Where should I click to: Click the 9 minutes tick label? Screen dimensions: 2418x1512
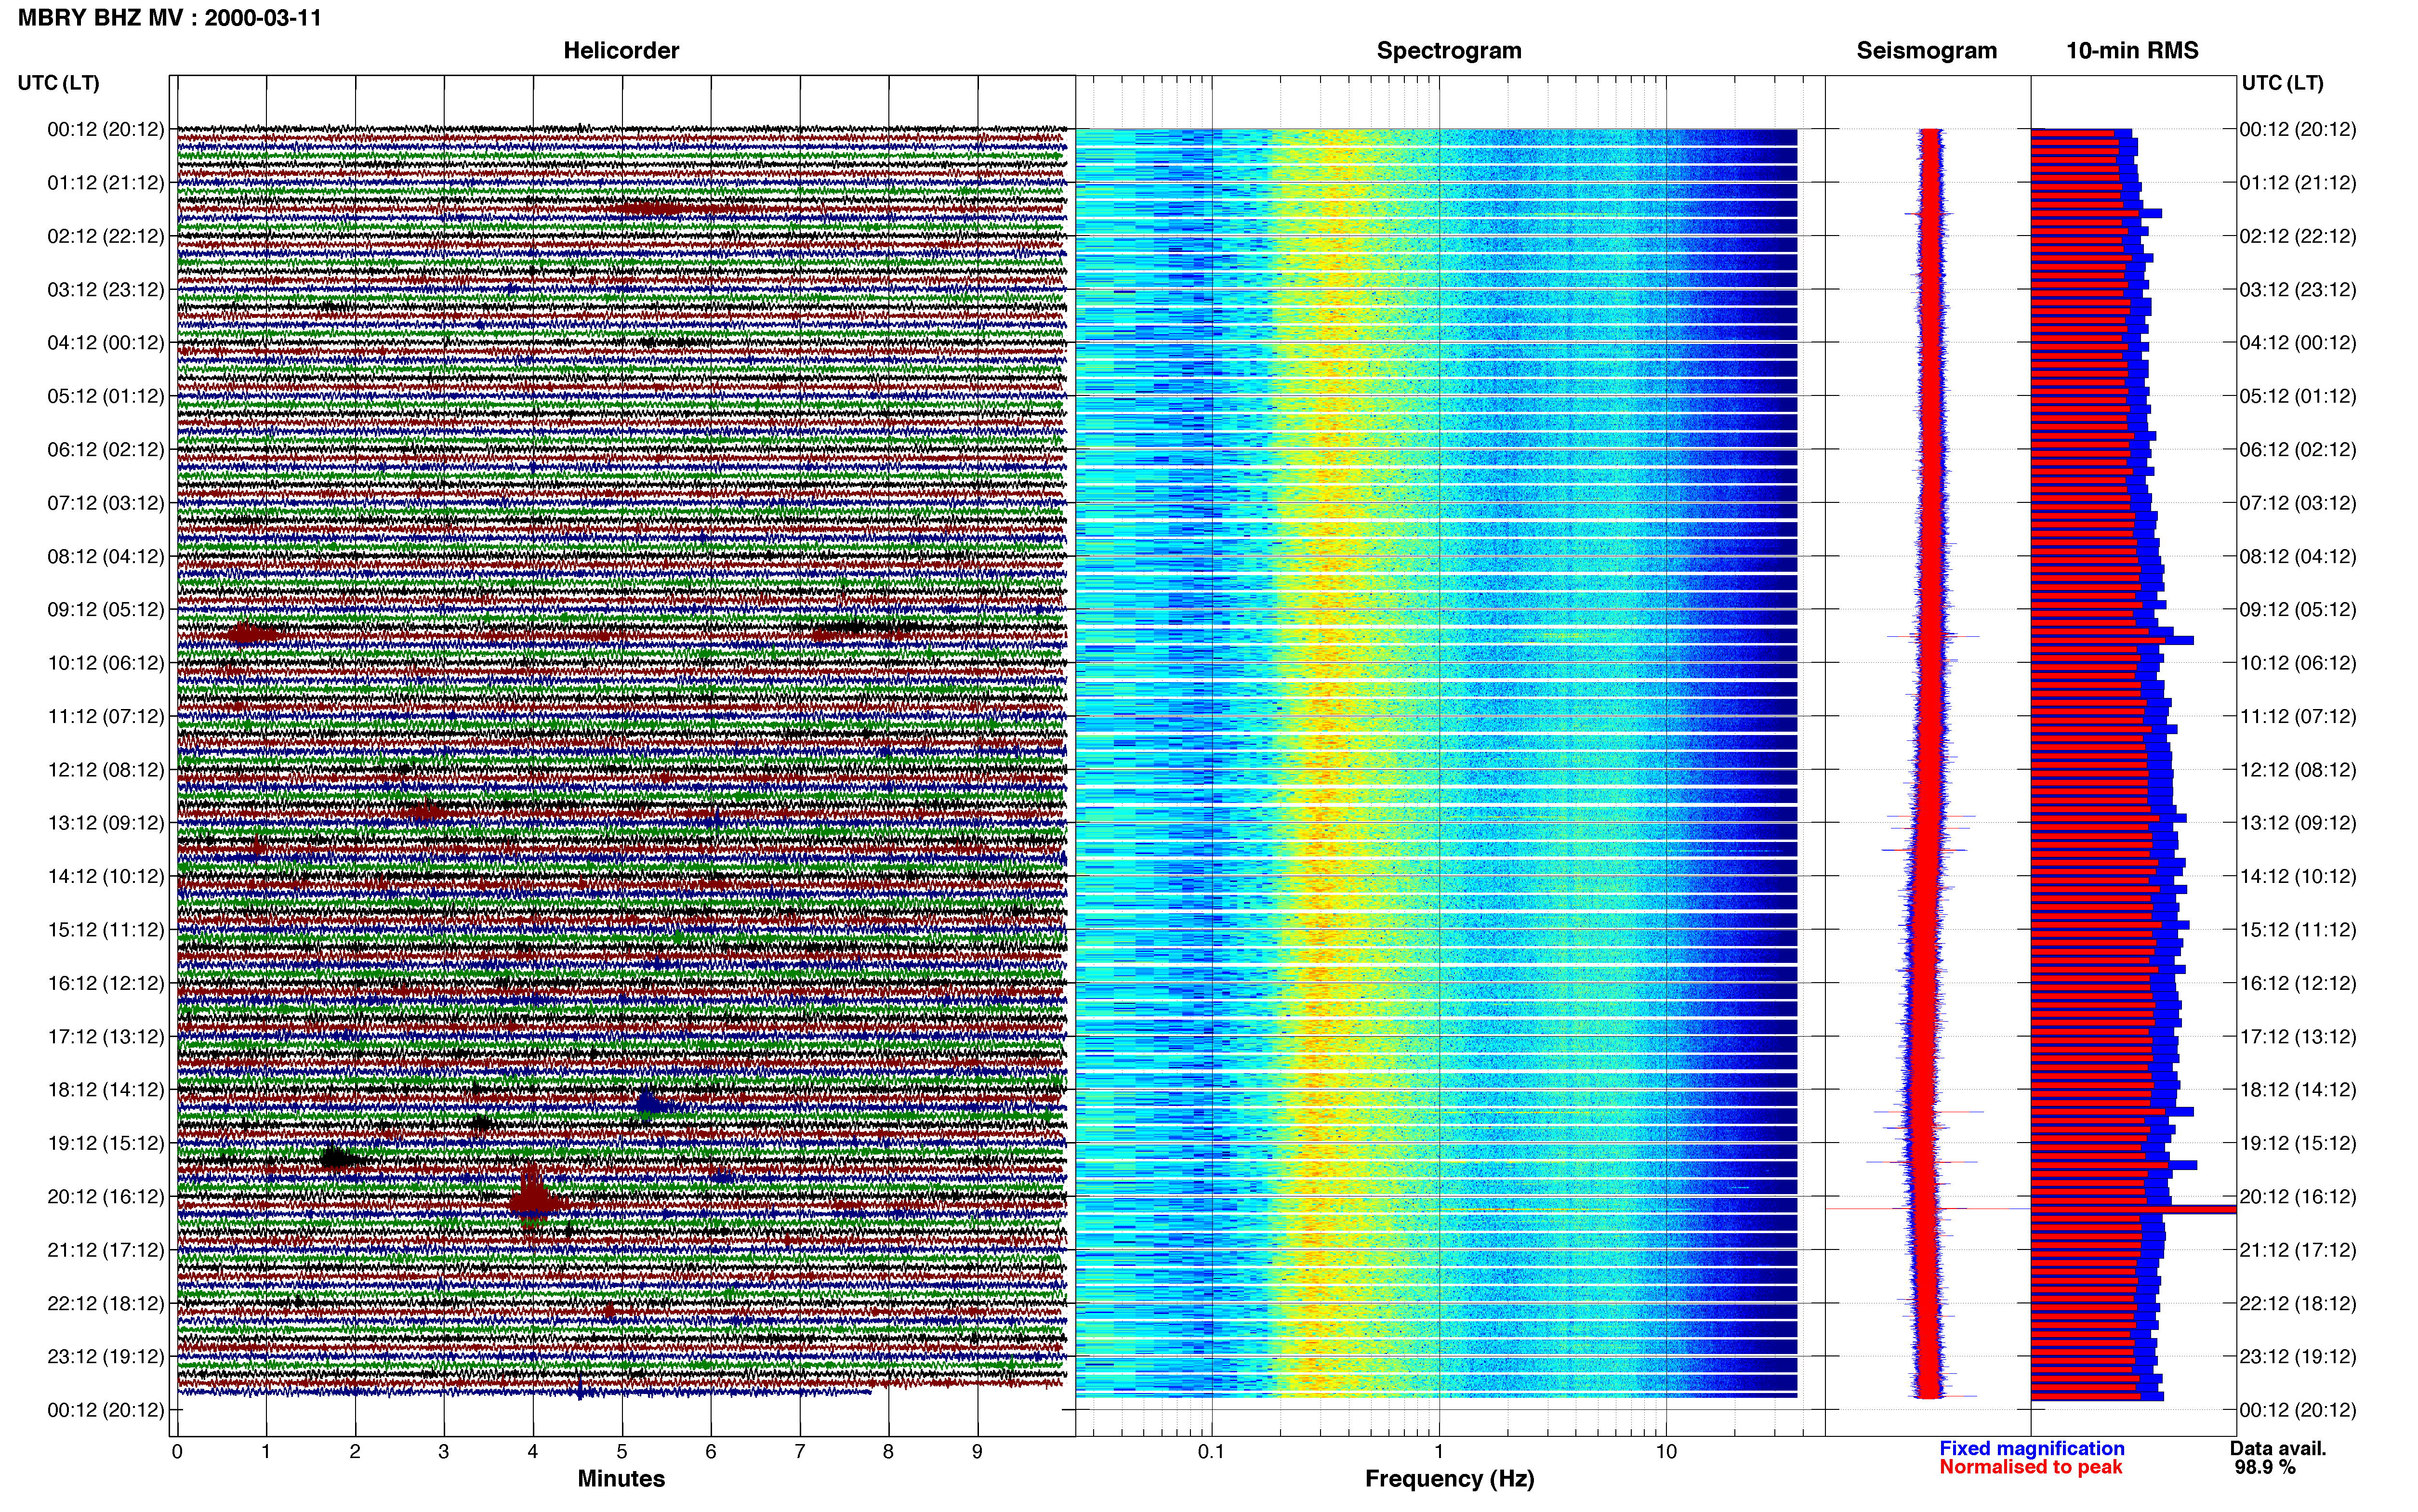point(977,1452)
